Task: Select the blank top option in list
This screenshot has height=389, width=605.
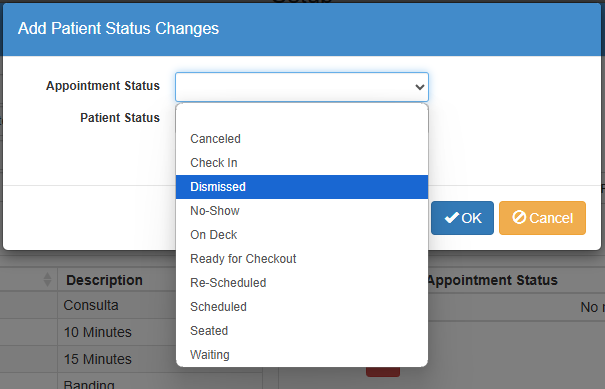Action: click(x=302, y=115)
